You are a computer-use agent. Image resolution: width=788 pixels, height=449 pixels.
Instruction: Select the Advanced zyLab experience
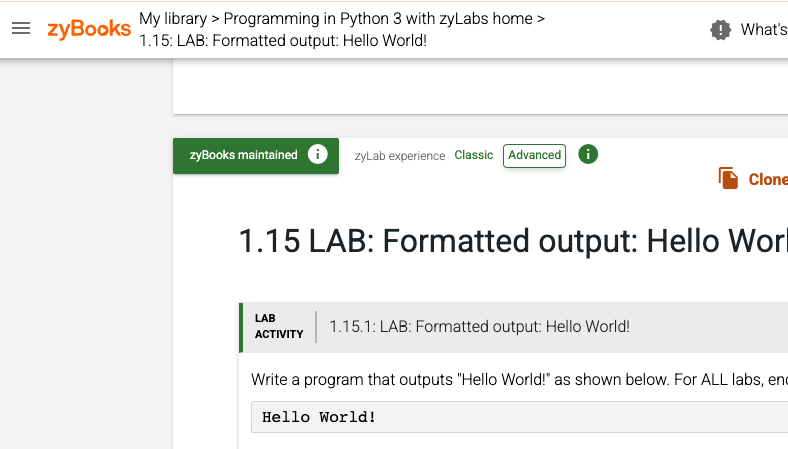point(534,155)
